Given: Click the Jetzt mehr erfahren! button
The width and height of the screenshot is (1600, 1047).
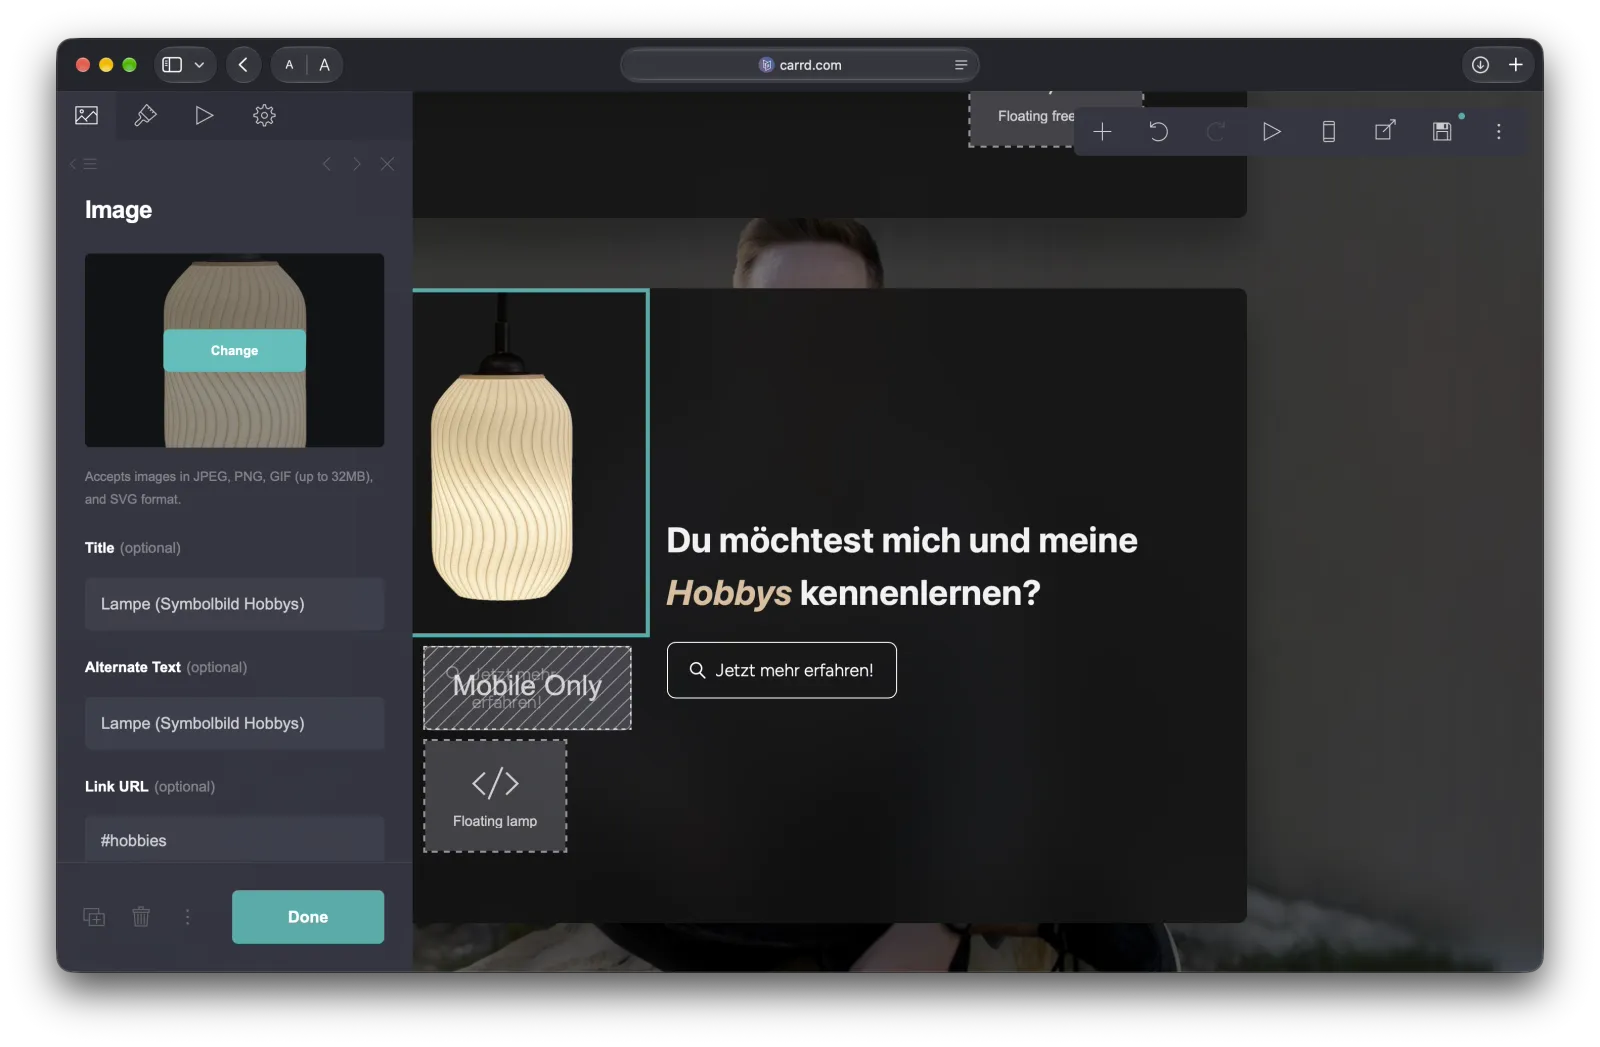Looking at the screenshot, I should [x=782, y=670].
